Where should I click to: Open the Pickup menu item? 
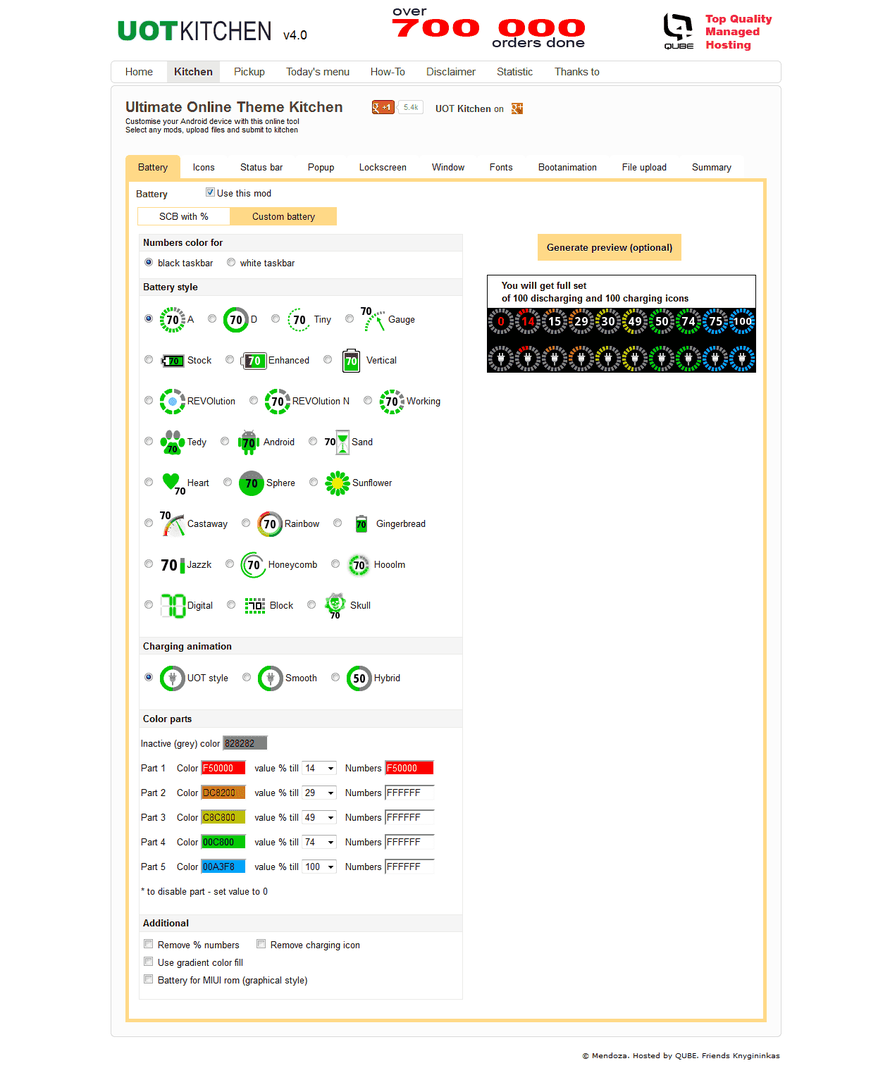tap(249, 72)
